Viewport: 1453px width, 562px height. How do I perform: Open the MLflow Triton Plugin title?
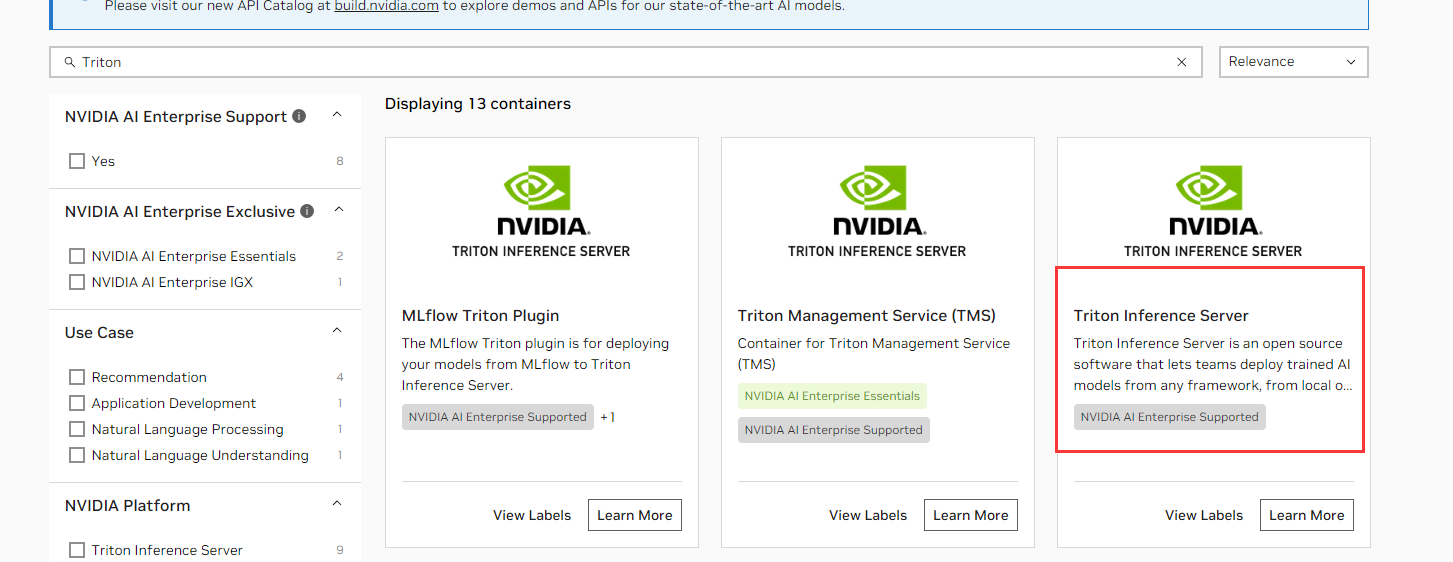click(480, 316)
